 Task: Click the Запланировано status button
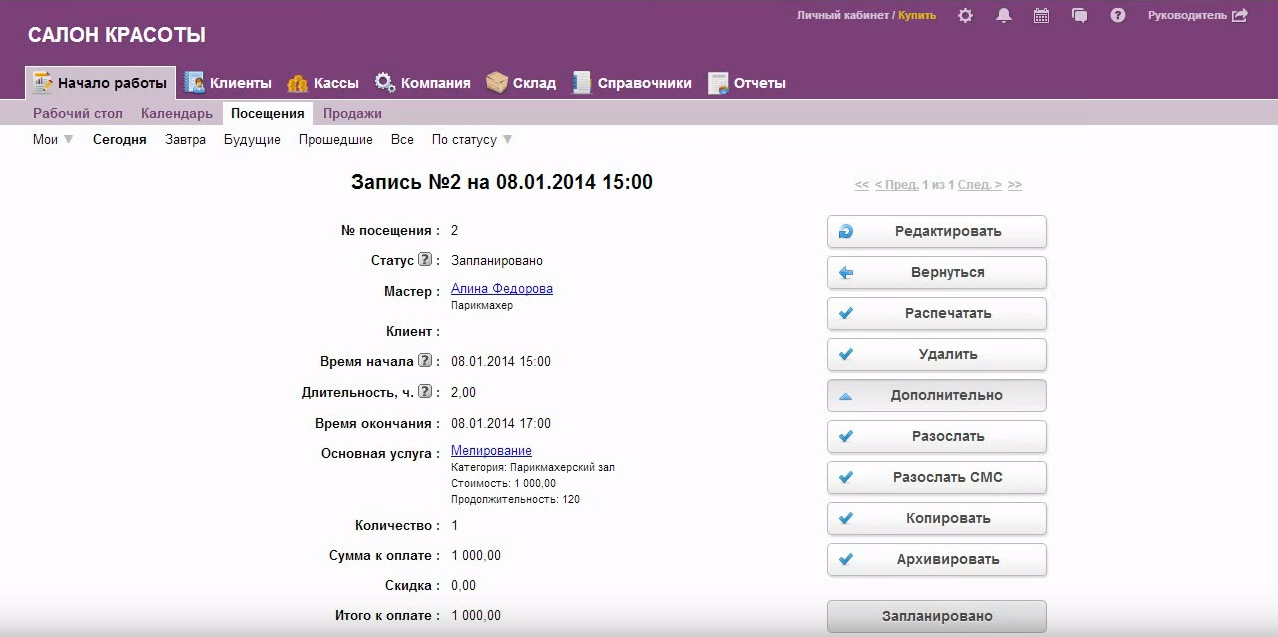point(936,616)
